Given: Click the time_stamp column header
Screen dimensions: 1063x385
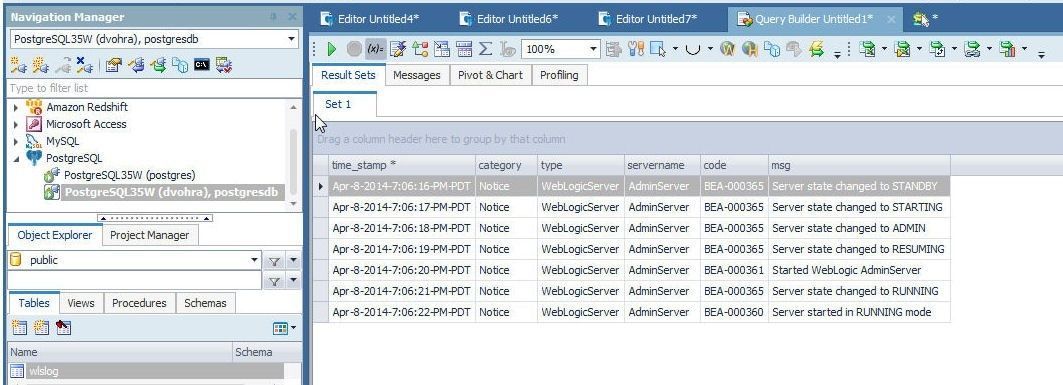Looking at the screenshot, I should click(x=401, y=165).
